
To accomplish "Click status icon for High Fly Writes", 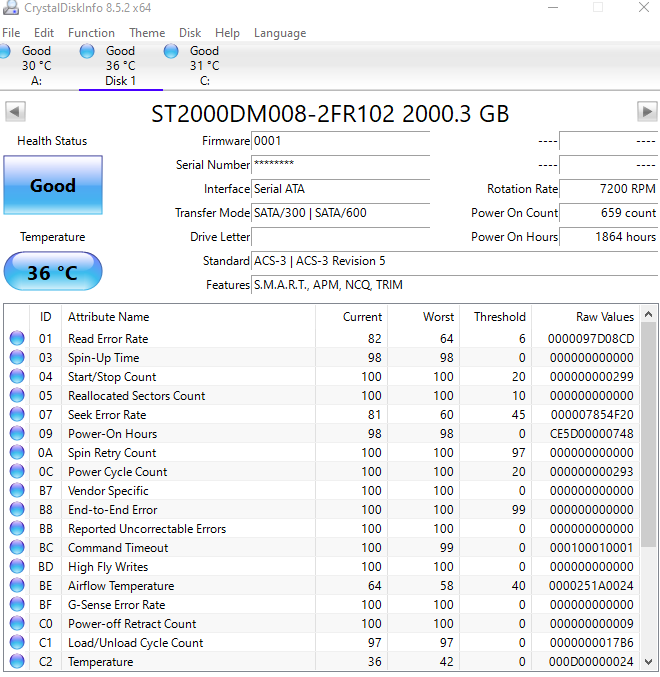I will click(x=17, y=566).
